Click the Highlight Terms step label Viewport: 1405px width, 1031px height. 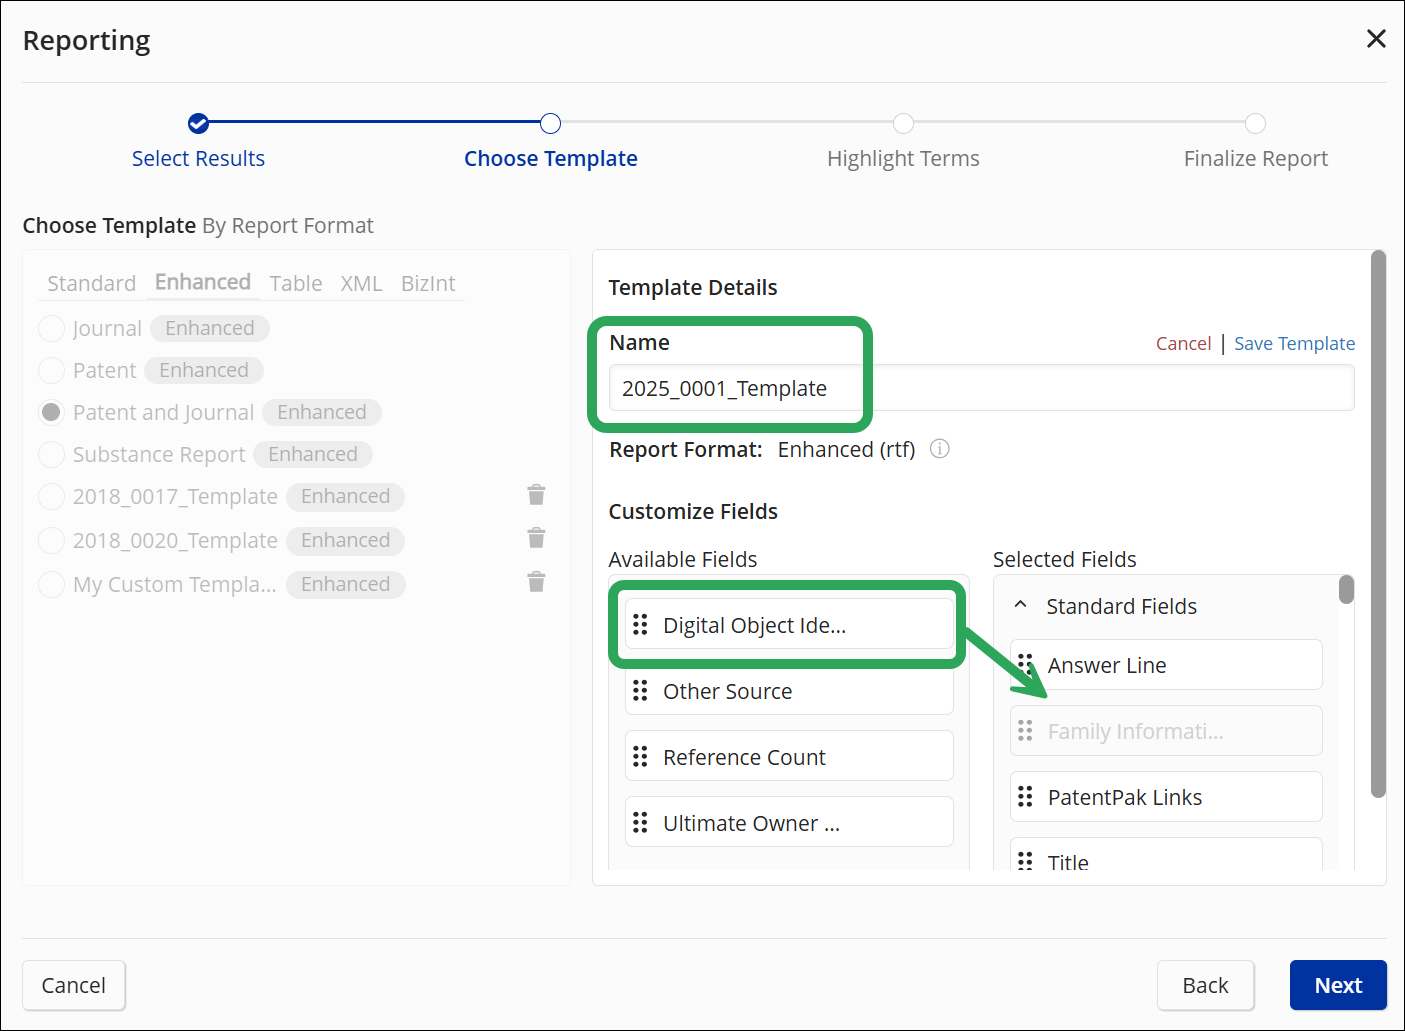click(903, 158)
